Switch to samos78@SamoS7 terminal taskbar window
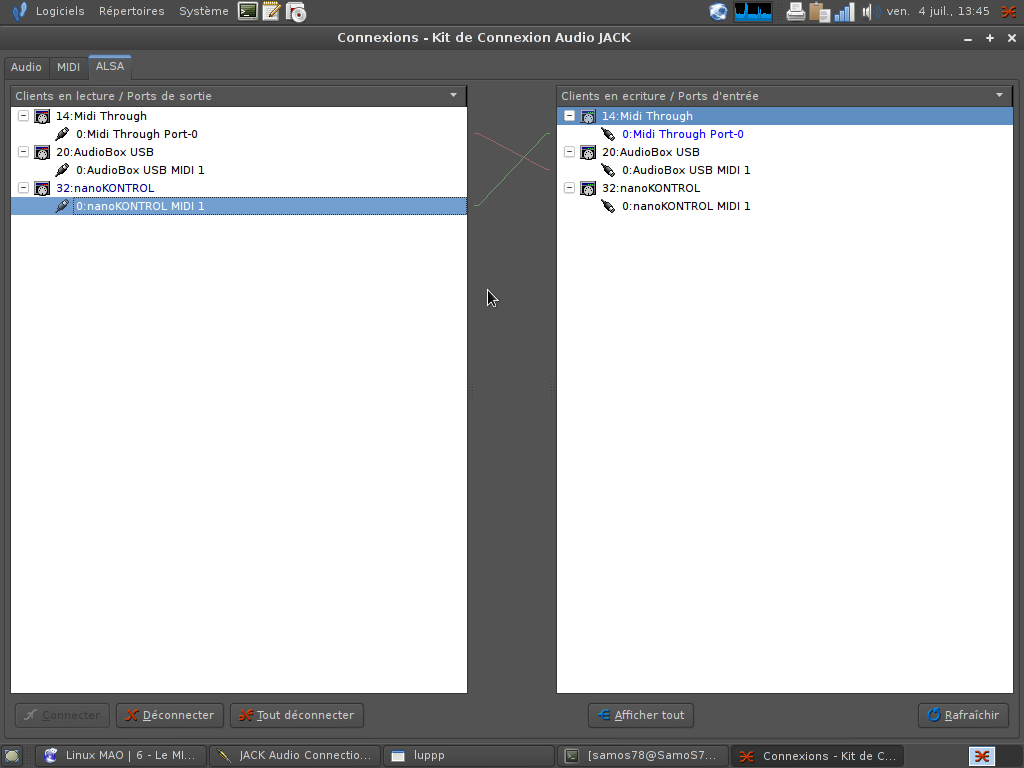This screenshot has height=768, width=1024. 643,756
